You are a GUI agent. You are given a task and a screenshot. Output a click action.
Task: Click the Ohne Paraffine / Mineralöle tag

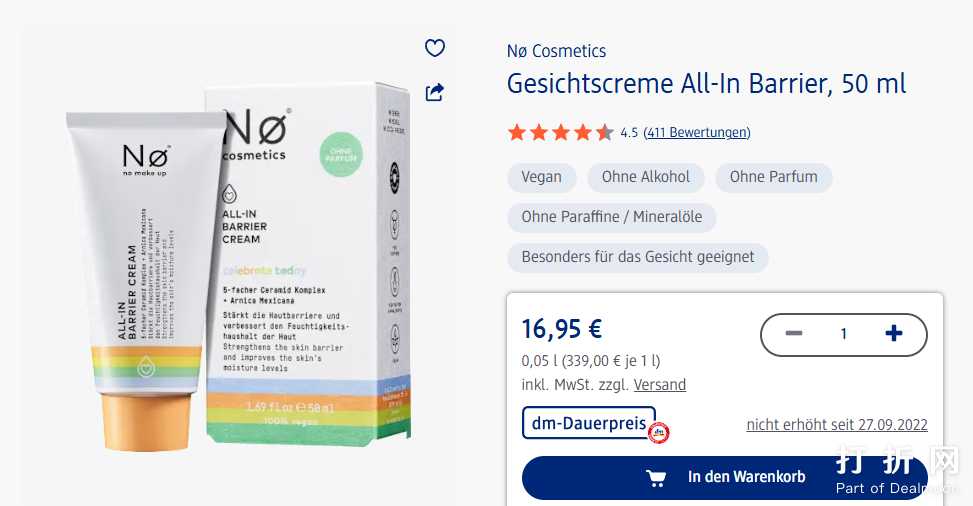coord(611,217)
